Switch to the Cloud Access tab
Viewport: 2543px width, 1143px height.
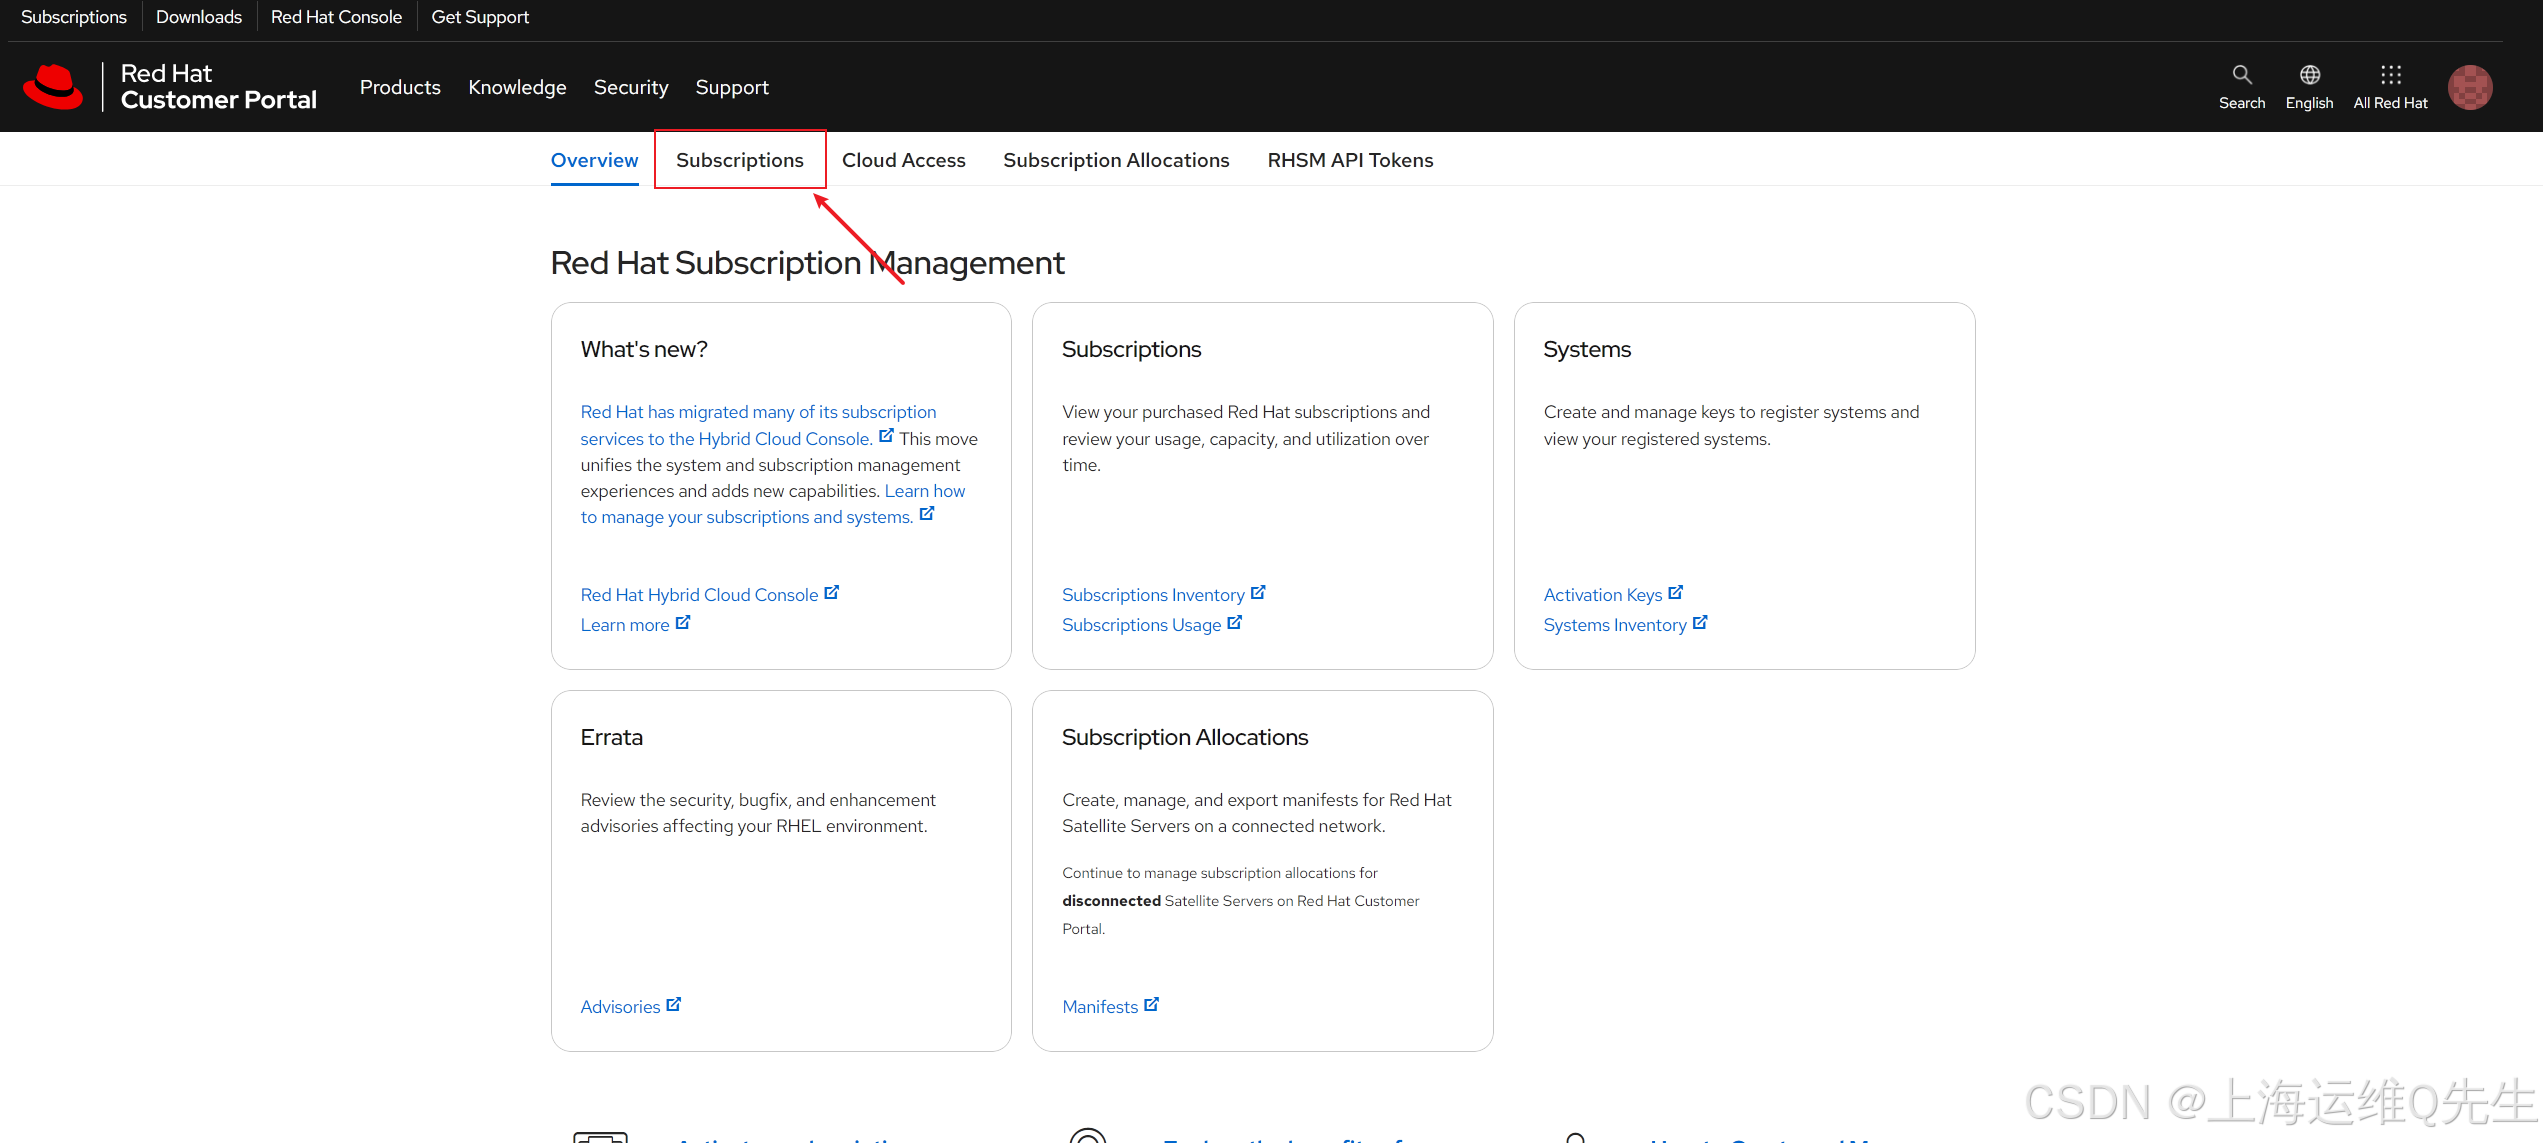pos(904,160)
